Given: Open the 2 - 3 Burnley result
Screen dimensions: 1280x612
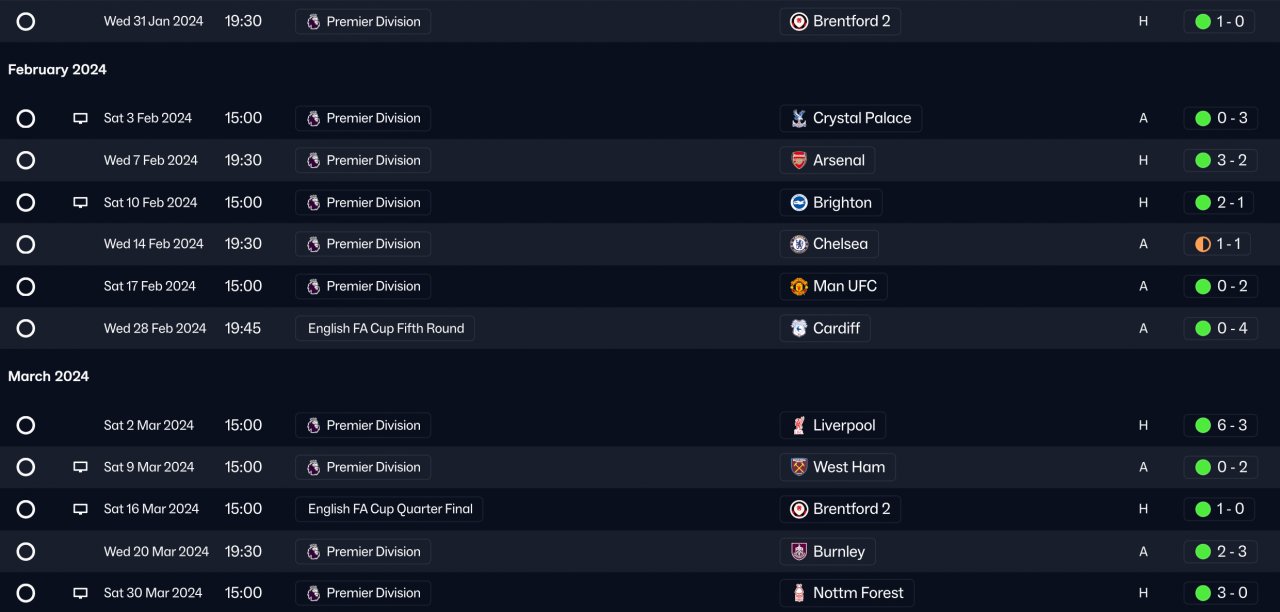Looking at the screenshot, I should (1220, 551).
